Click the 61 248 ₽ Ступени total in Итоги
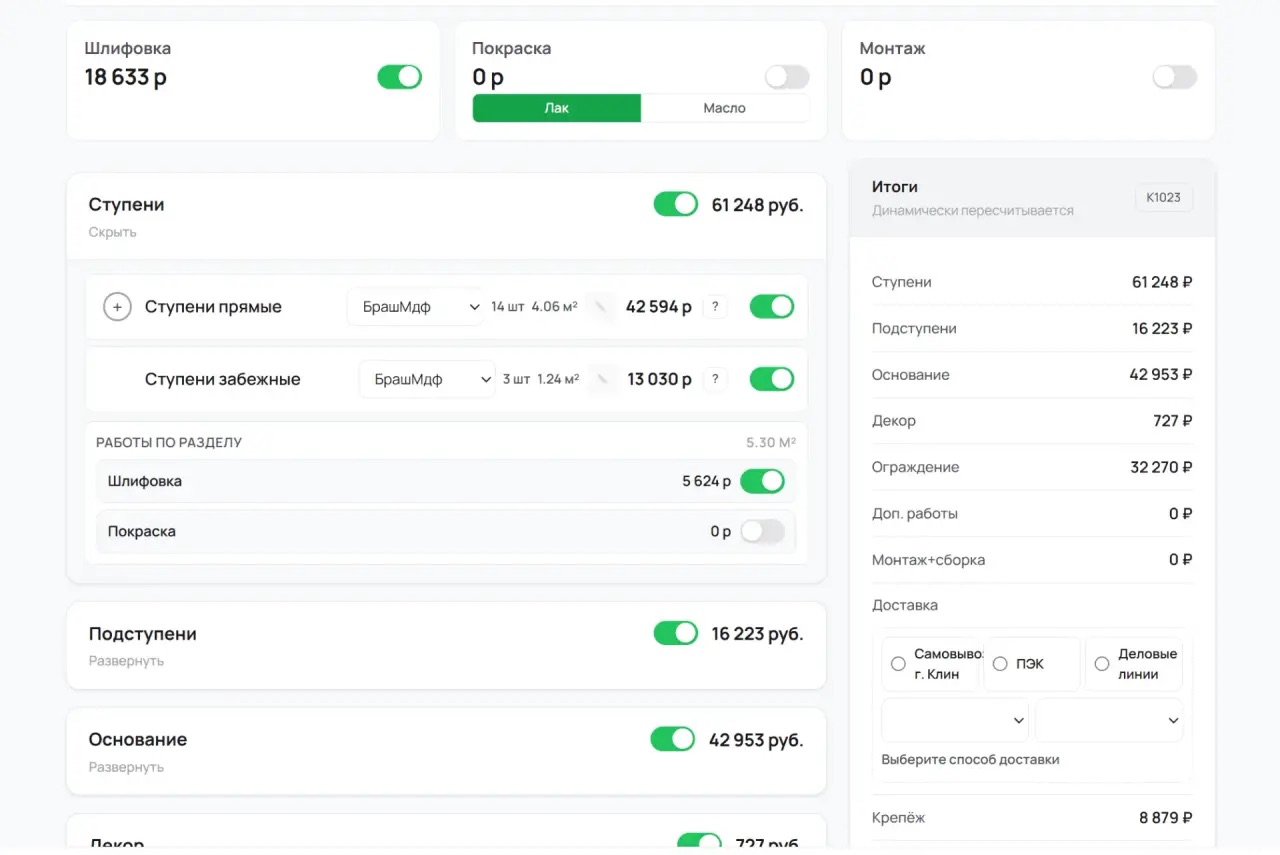1280x855 pixels. [1162, 282]
